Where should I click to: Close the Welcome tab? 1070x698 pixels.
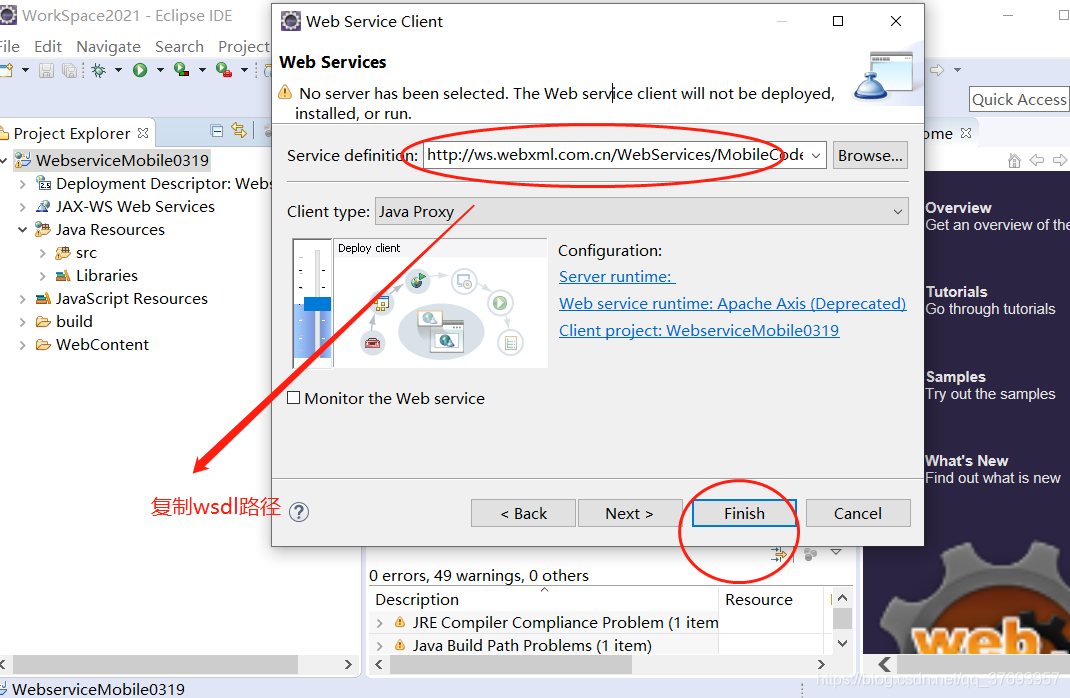(x=966, y=133)
